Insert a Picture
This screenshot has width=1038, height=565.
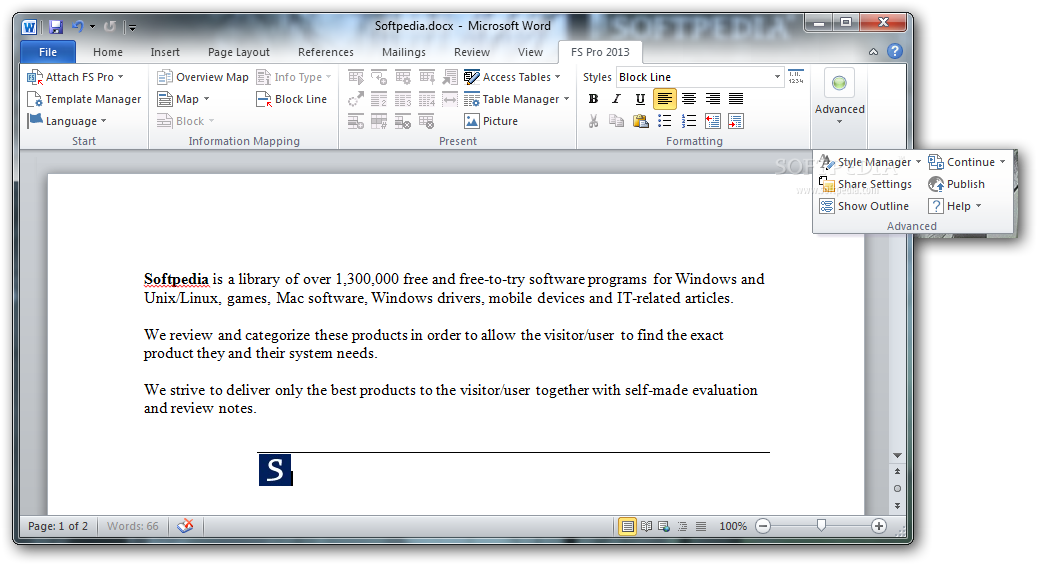pyautogui.click(x=491, y=121)
